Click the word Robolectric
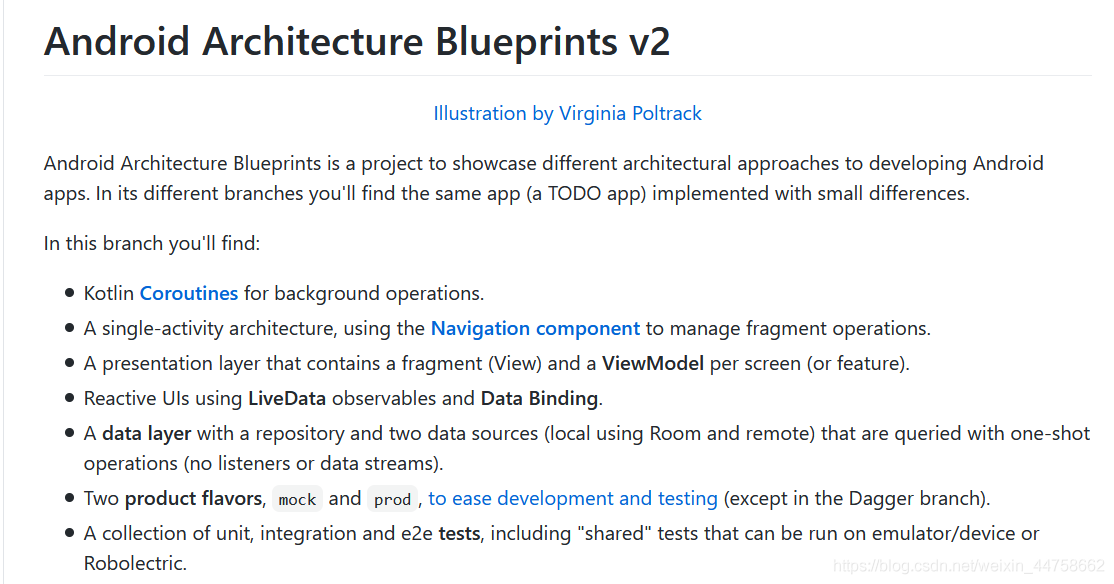Viewport: 1114px width, 584px height. (134, 563)
